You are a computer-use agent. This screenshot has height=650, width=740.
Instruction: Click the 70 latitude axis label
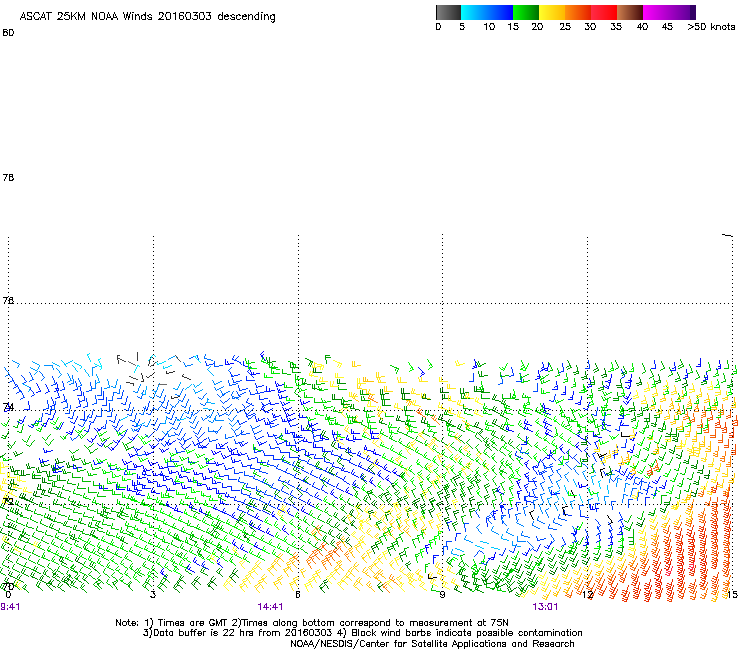8,587
